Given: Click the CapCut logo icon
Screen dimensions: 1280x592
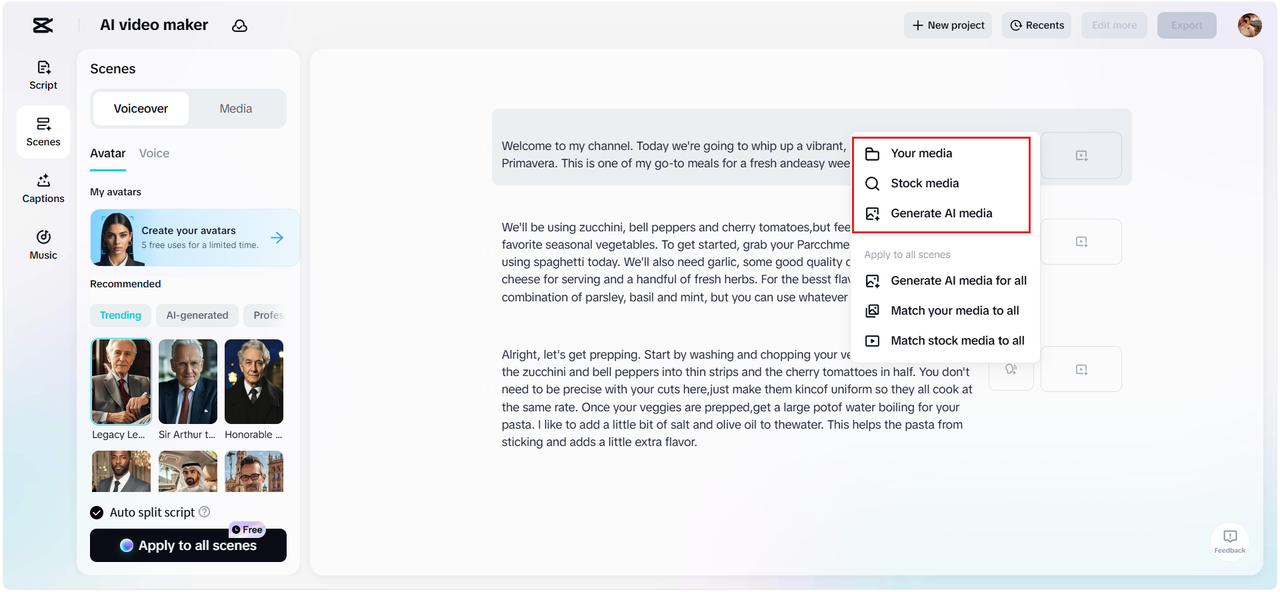Looking at the screenshot, I should coord(43,26).
